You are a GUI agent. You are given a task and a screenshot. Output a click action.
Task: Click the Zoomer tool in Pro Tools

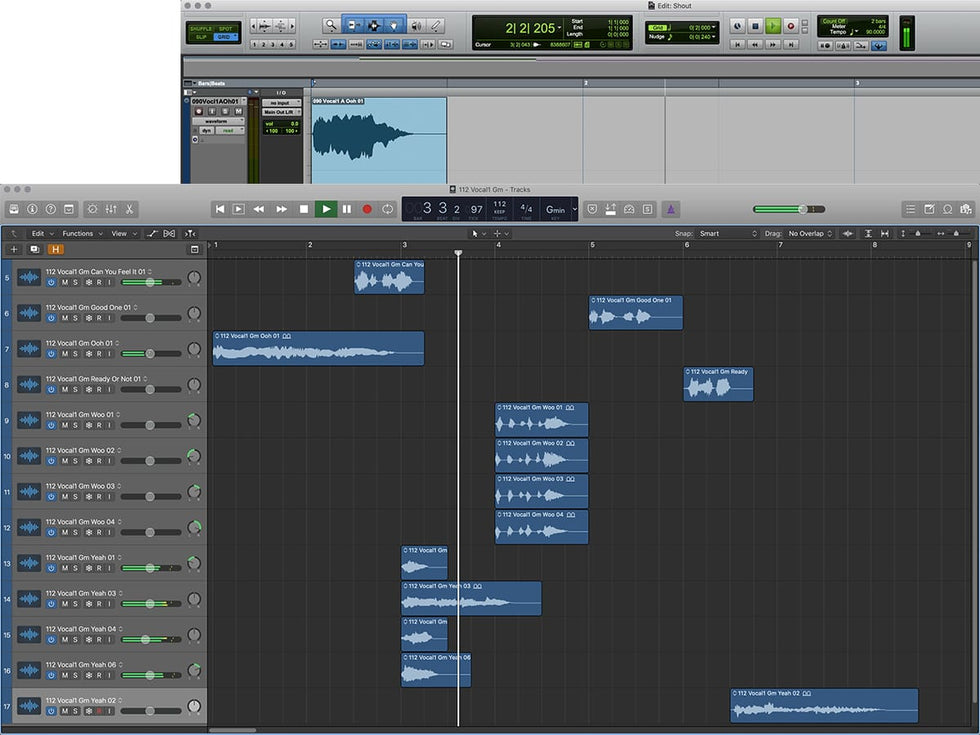click(331, 25)
